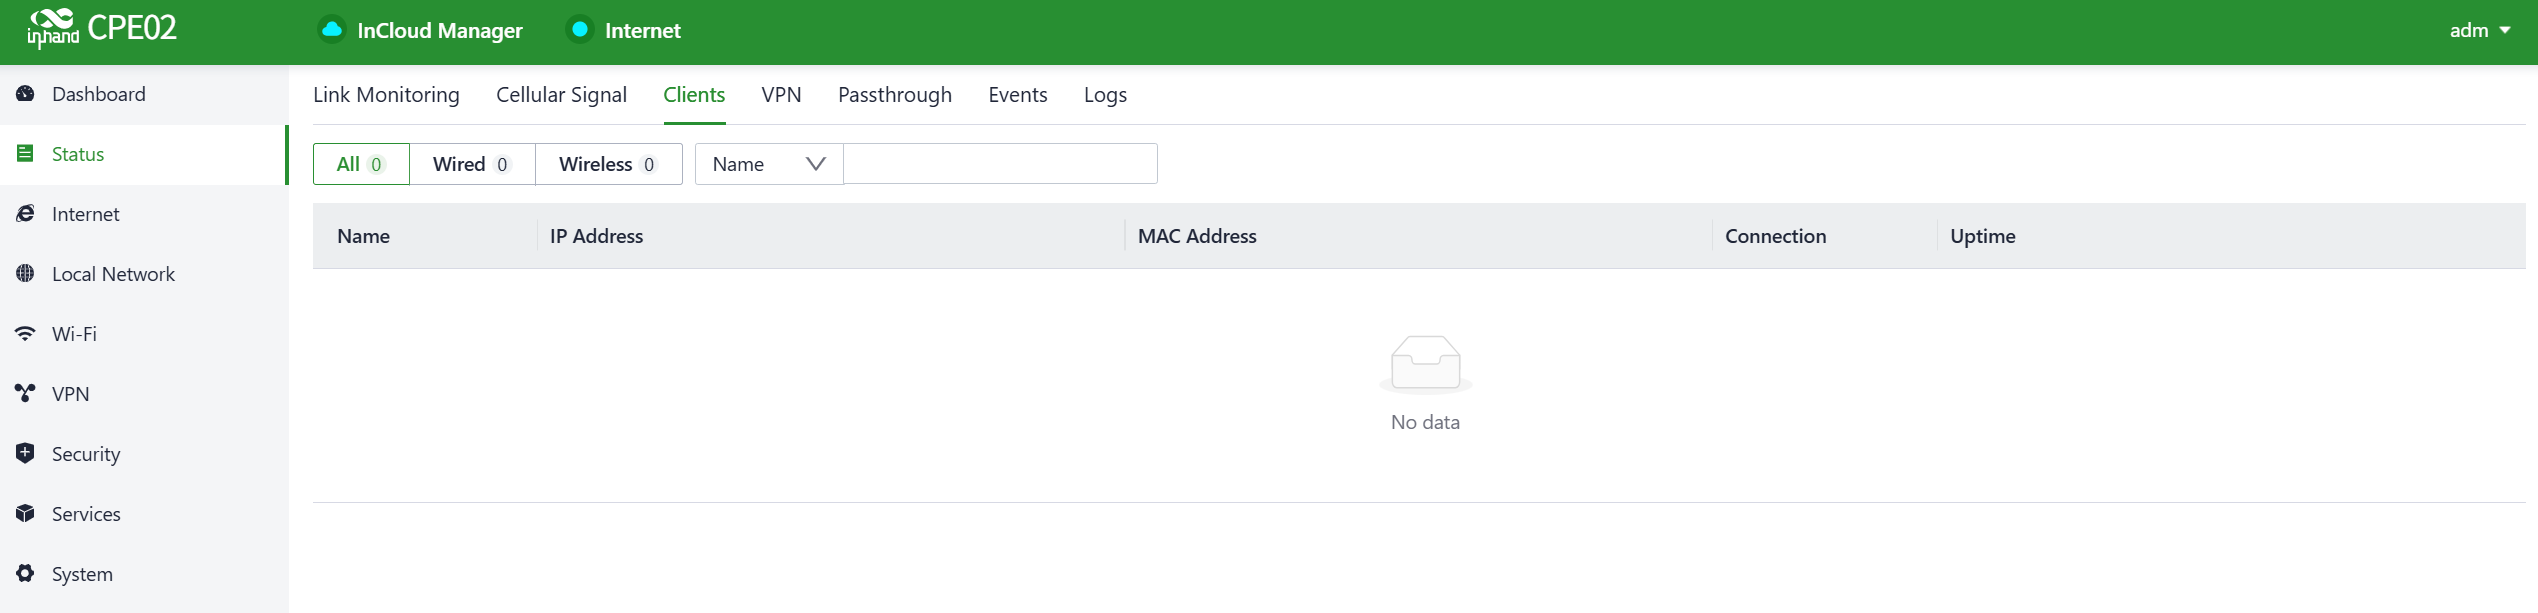Click the Internet browser icon in sidebar
2538x613 pixels.
pyautogui.click(x=25, y=214)
